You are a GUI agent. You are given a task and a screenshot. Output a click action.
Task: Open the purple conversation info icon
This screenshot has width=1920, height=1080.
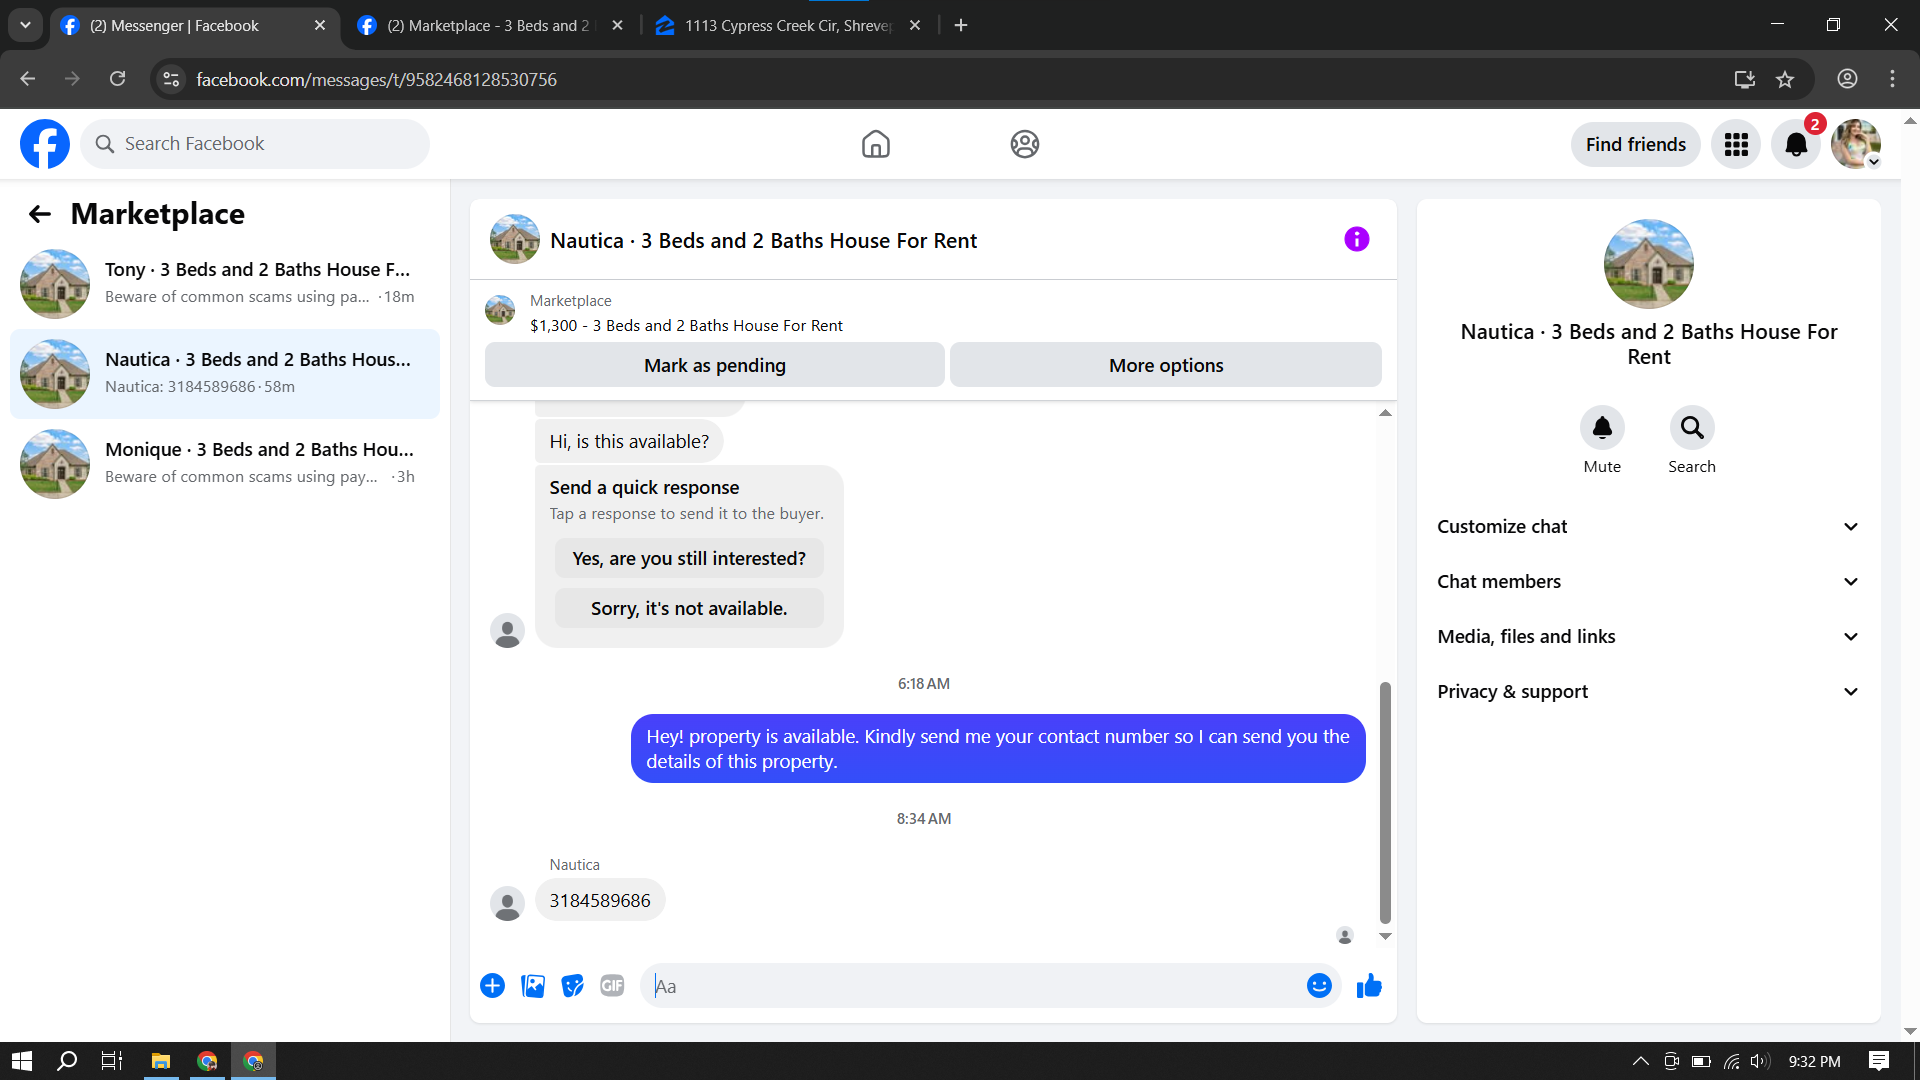(1356, 239)
